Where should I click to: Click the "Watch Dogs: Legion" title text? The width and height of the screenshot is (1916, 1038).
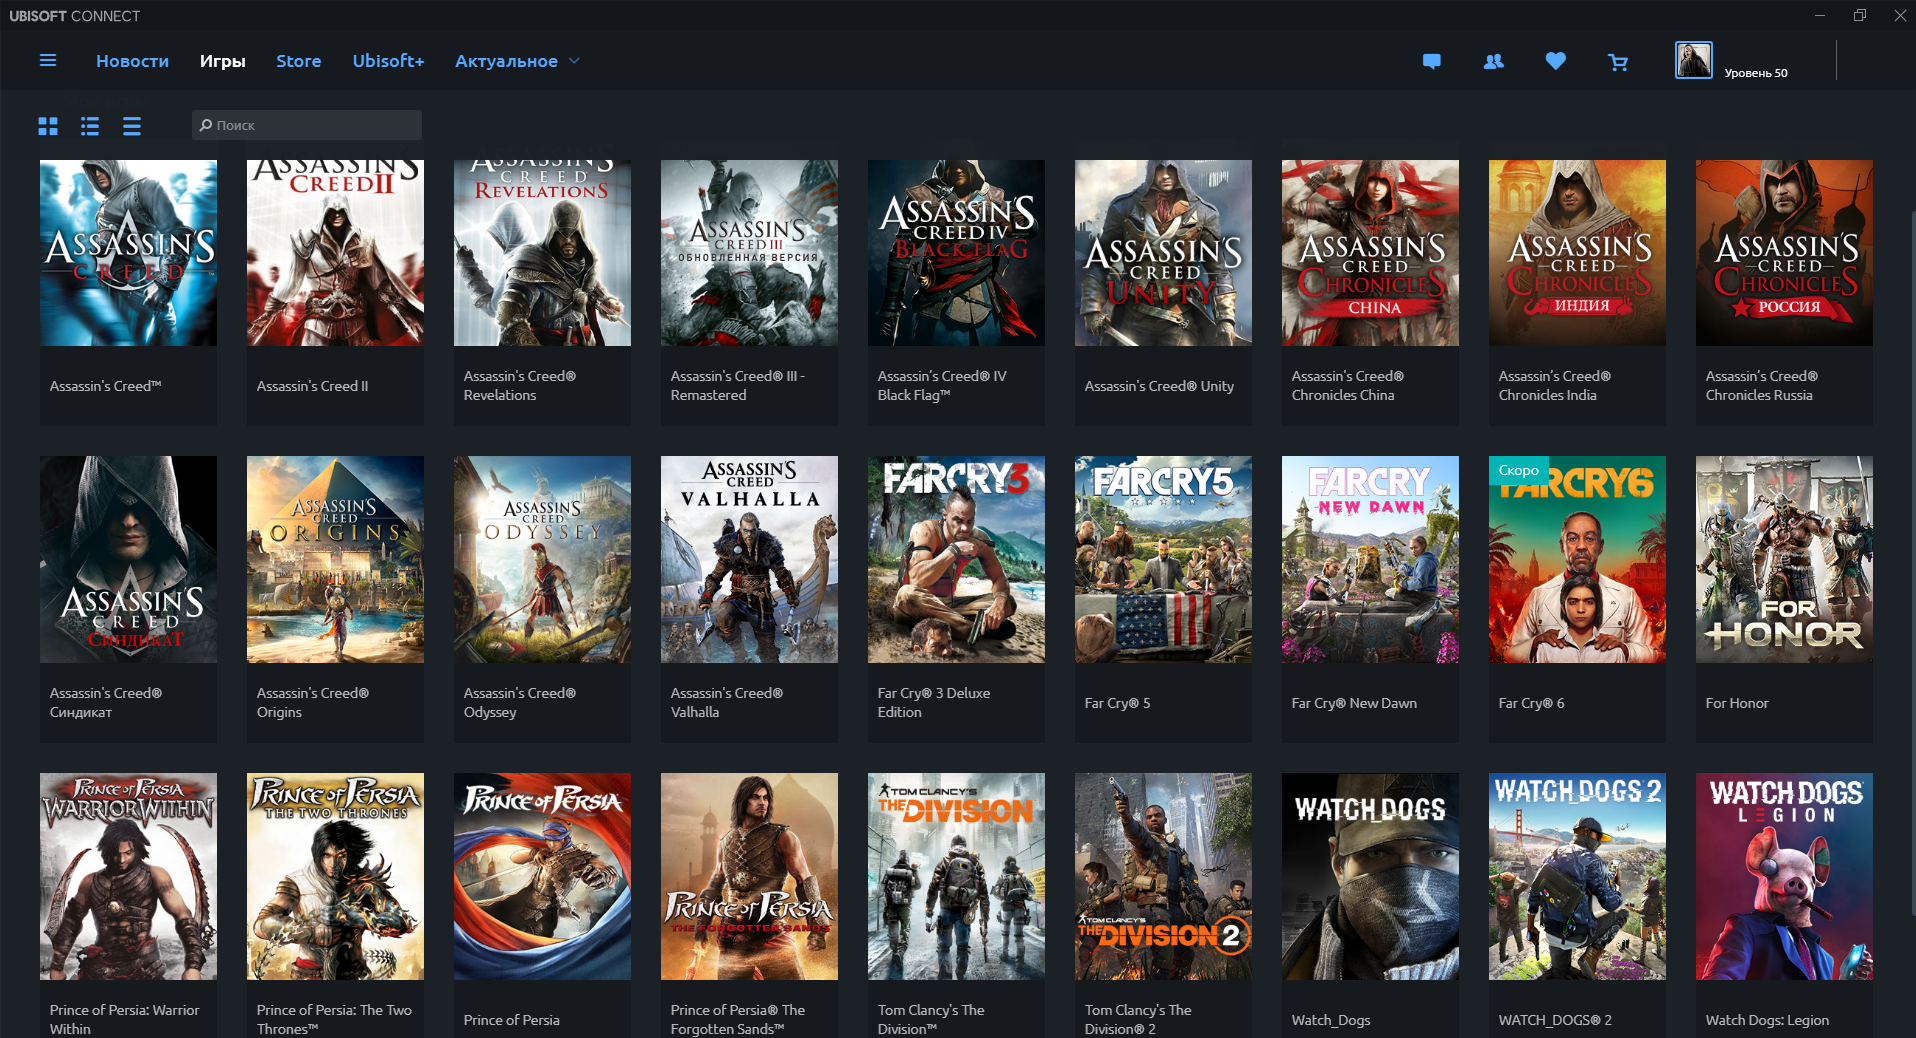pyautogui.click(x=1767, y=1020)
